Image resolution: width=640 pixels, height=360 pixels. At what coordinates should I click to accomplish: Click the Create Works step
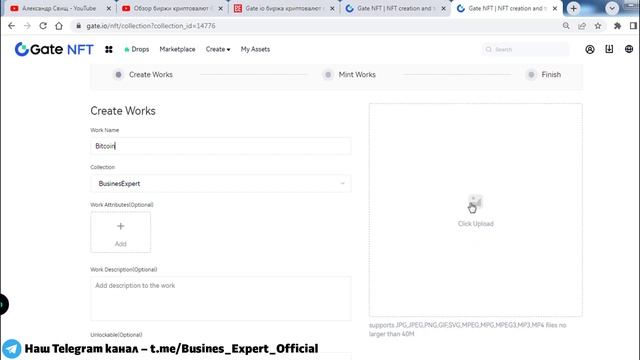(x=143, y=75)
